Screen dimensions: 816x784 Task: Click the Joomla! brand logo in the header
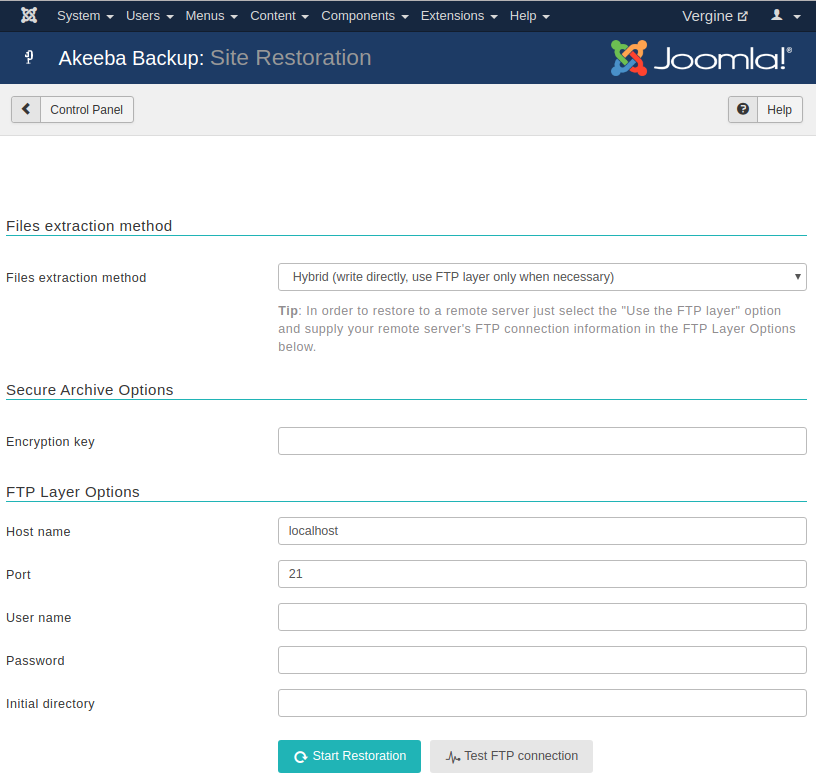702,58
